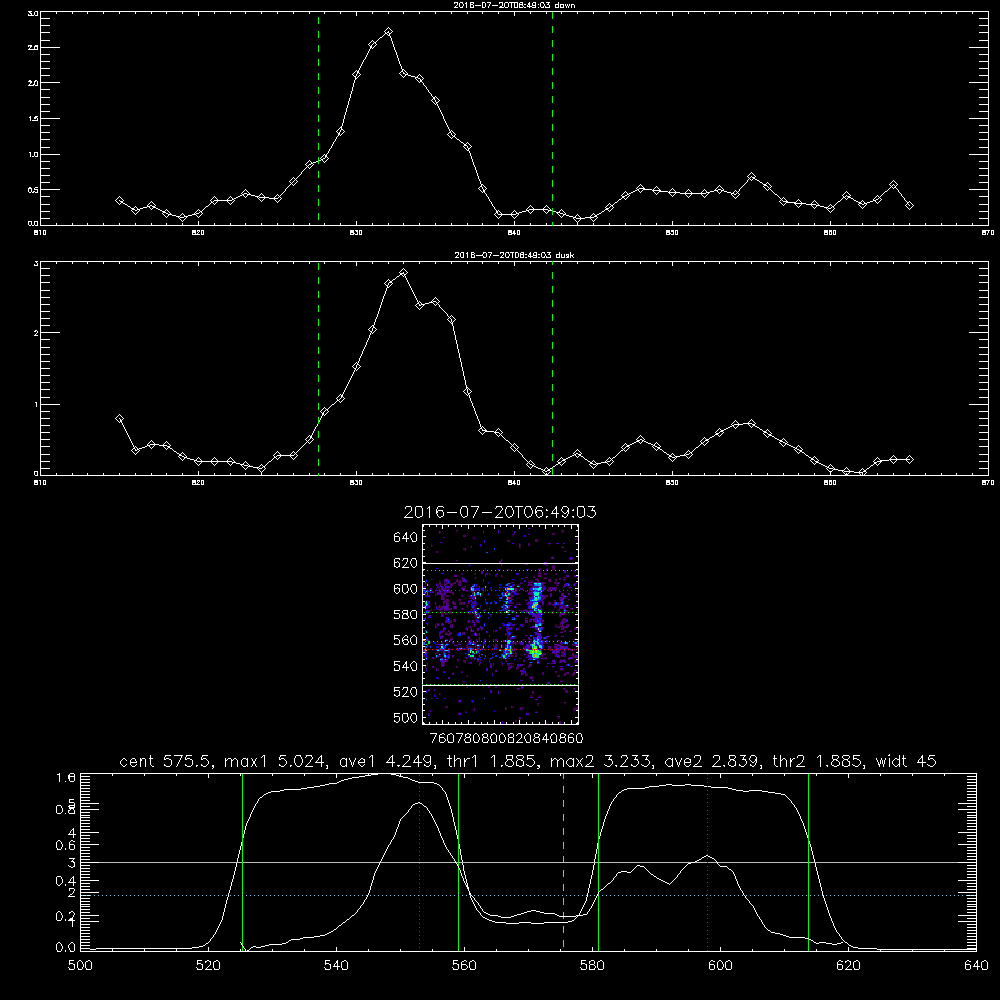Click the spectrogram x-axis label string 760780800820840860
Viewport: 1000px width, 1000px height.
coord(507,738)
